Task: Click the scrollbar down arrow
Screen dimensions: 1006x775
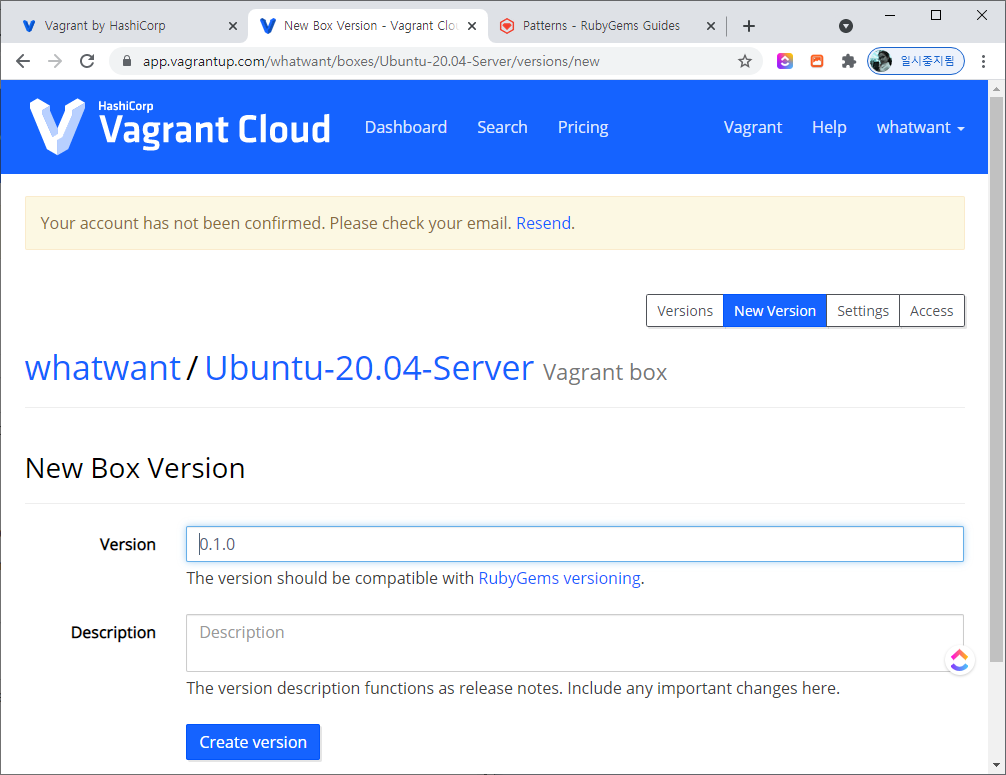Action: (x=996, y=764)
